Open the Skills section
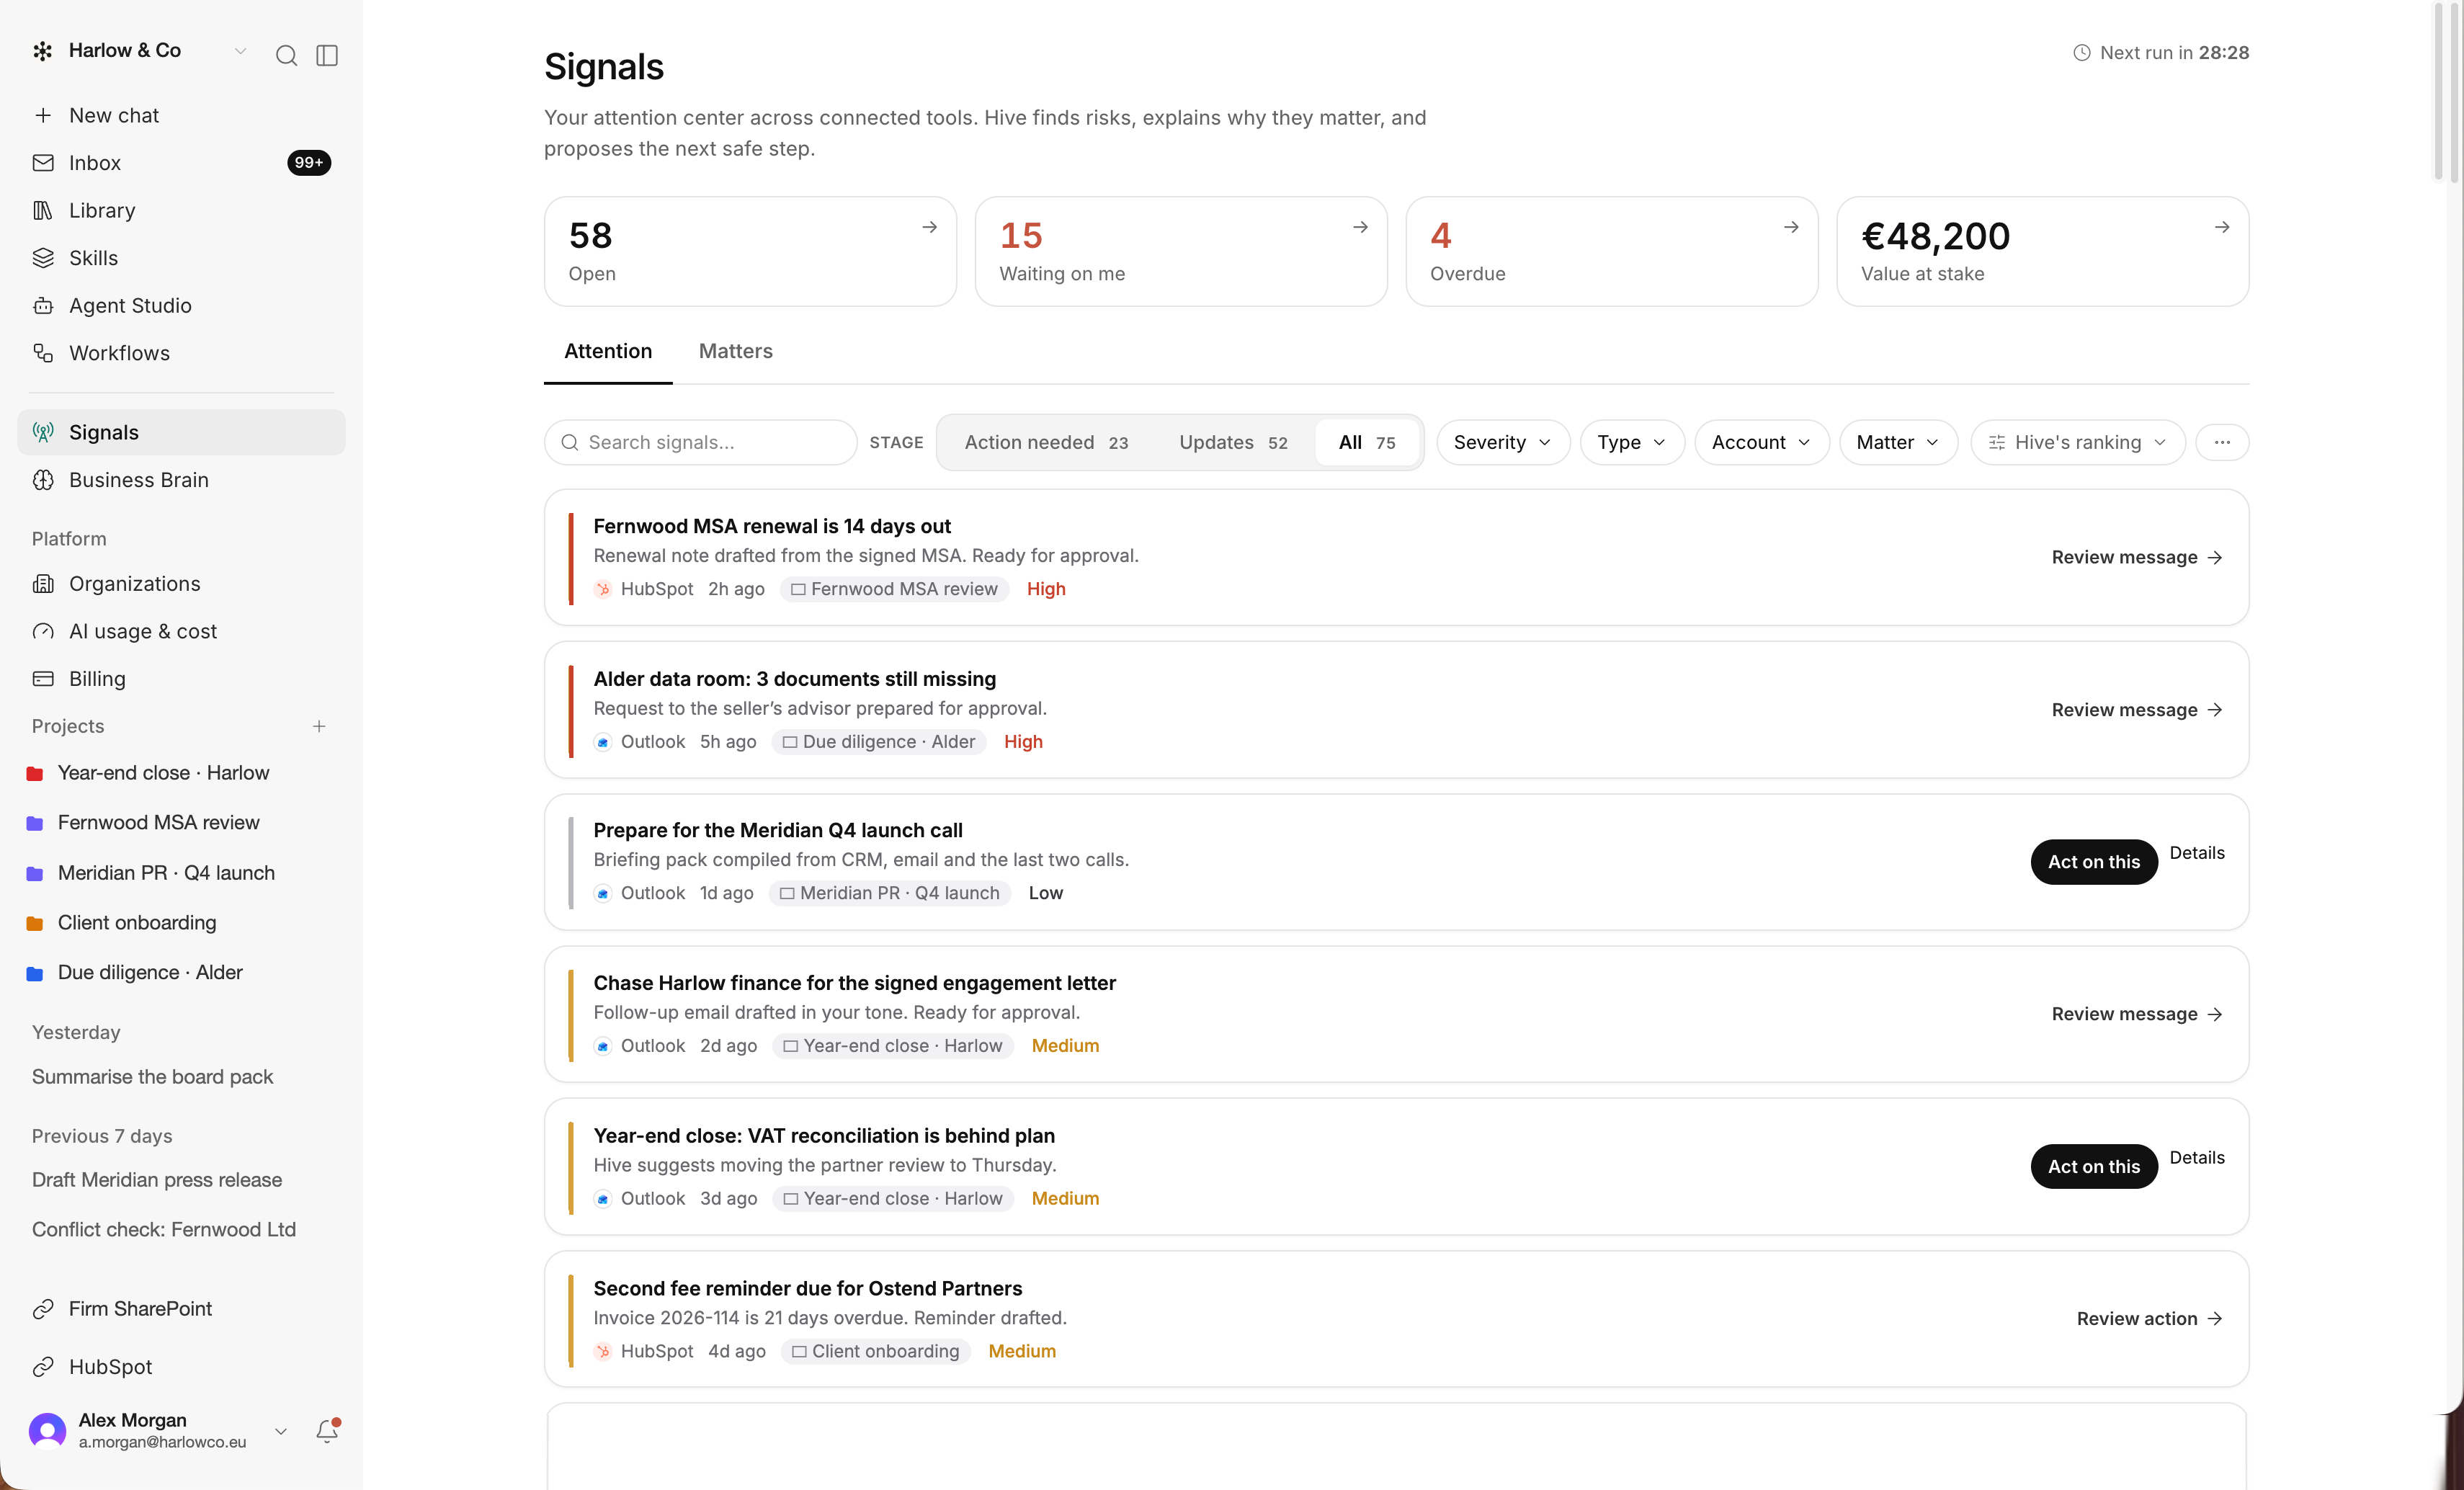Screen dimensions: 2464x1490 (x=181, y=258)
